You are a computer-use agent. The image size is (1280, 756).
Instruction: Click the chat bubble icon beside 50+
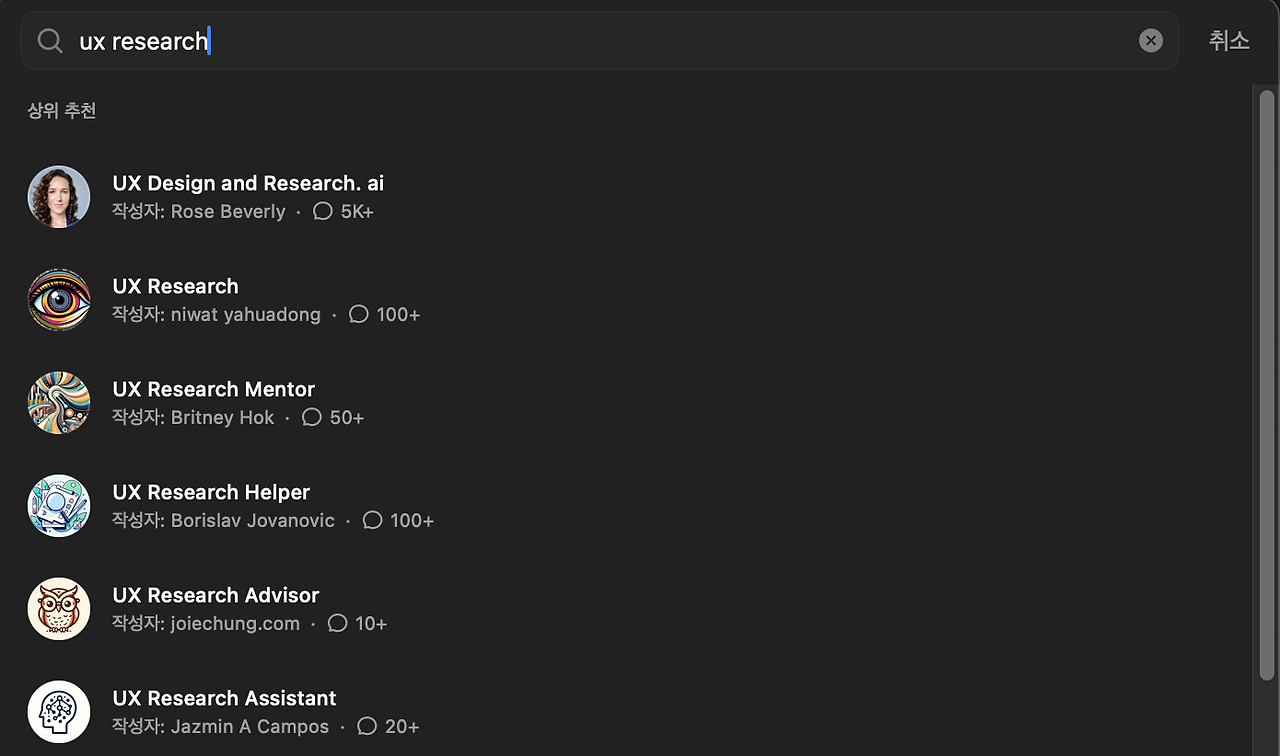(312, 417)
